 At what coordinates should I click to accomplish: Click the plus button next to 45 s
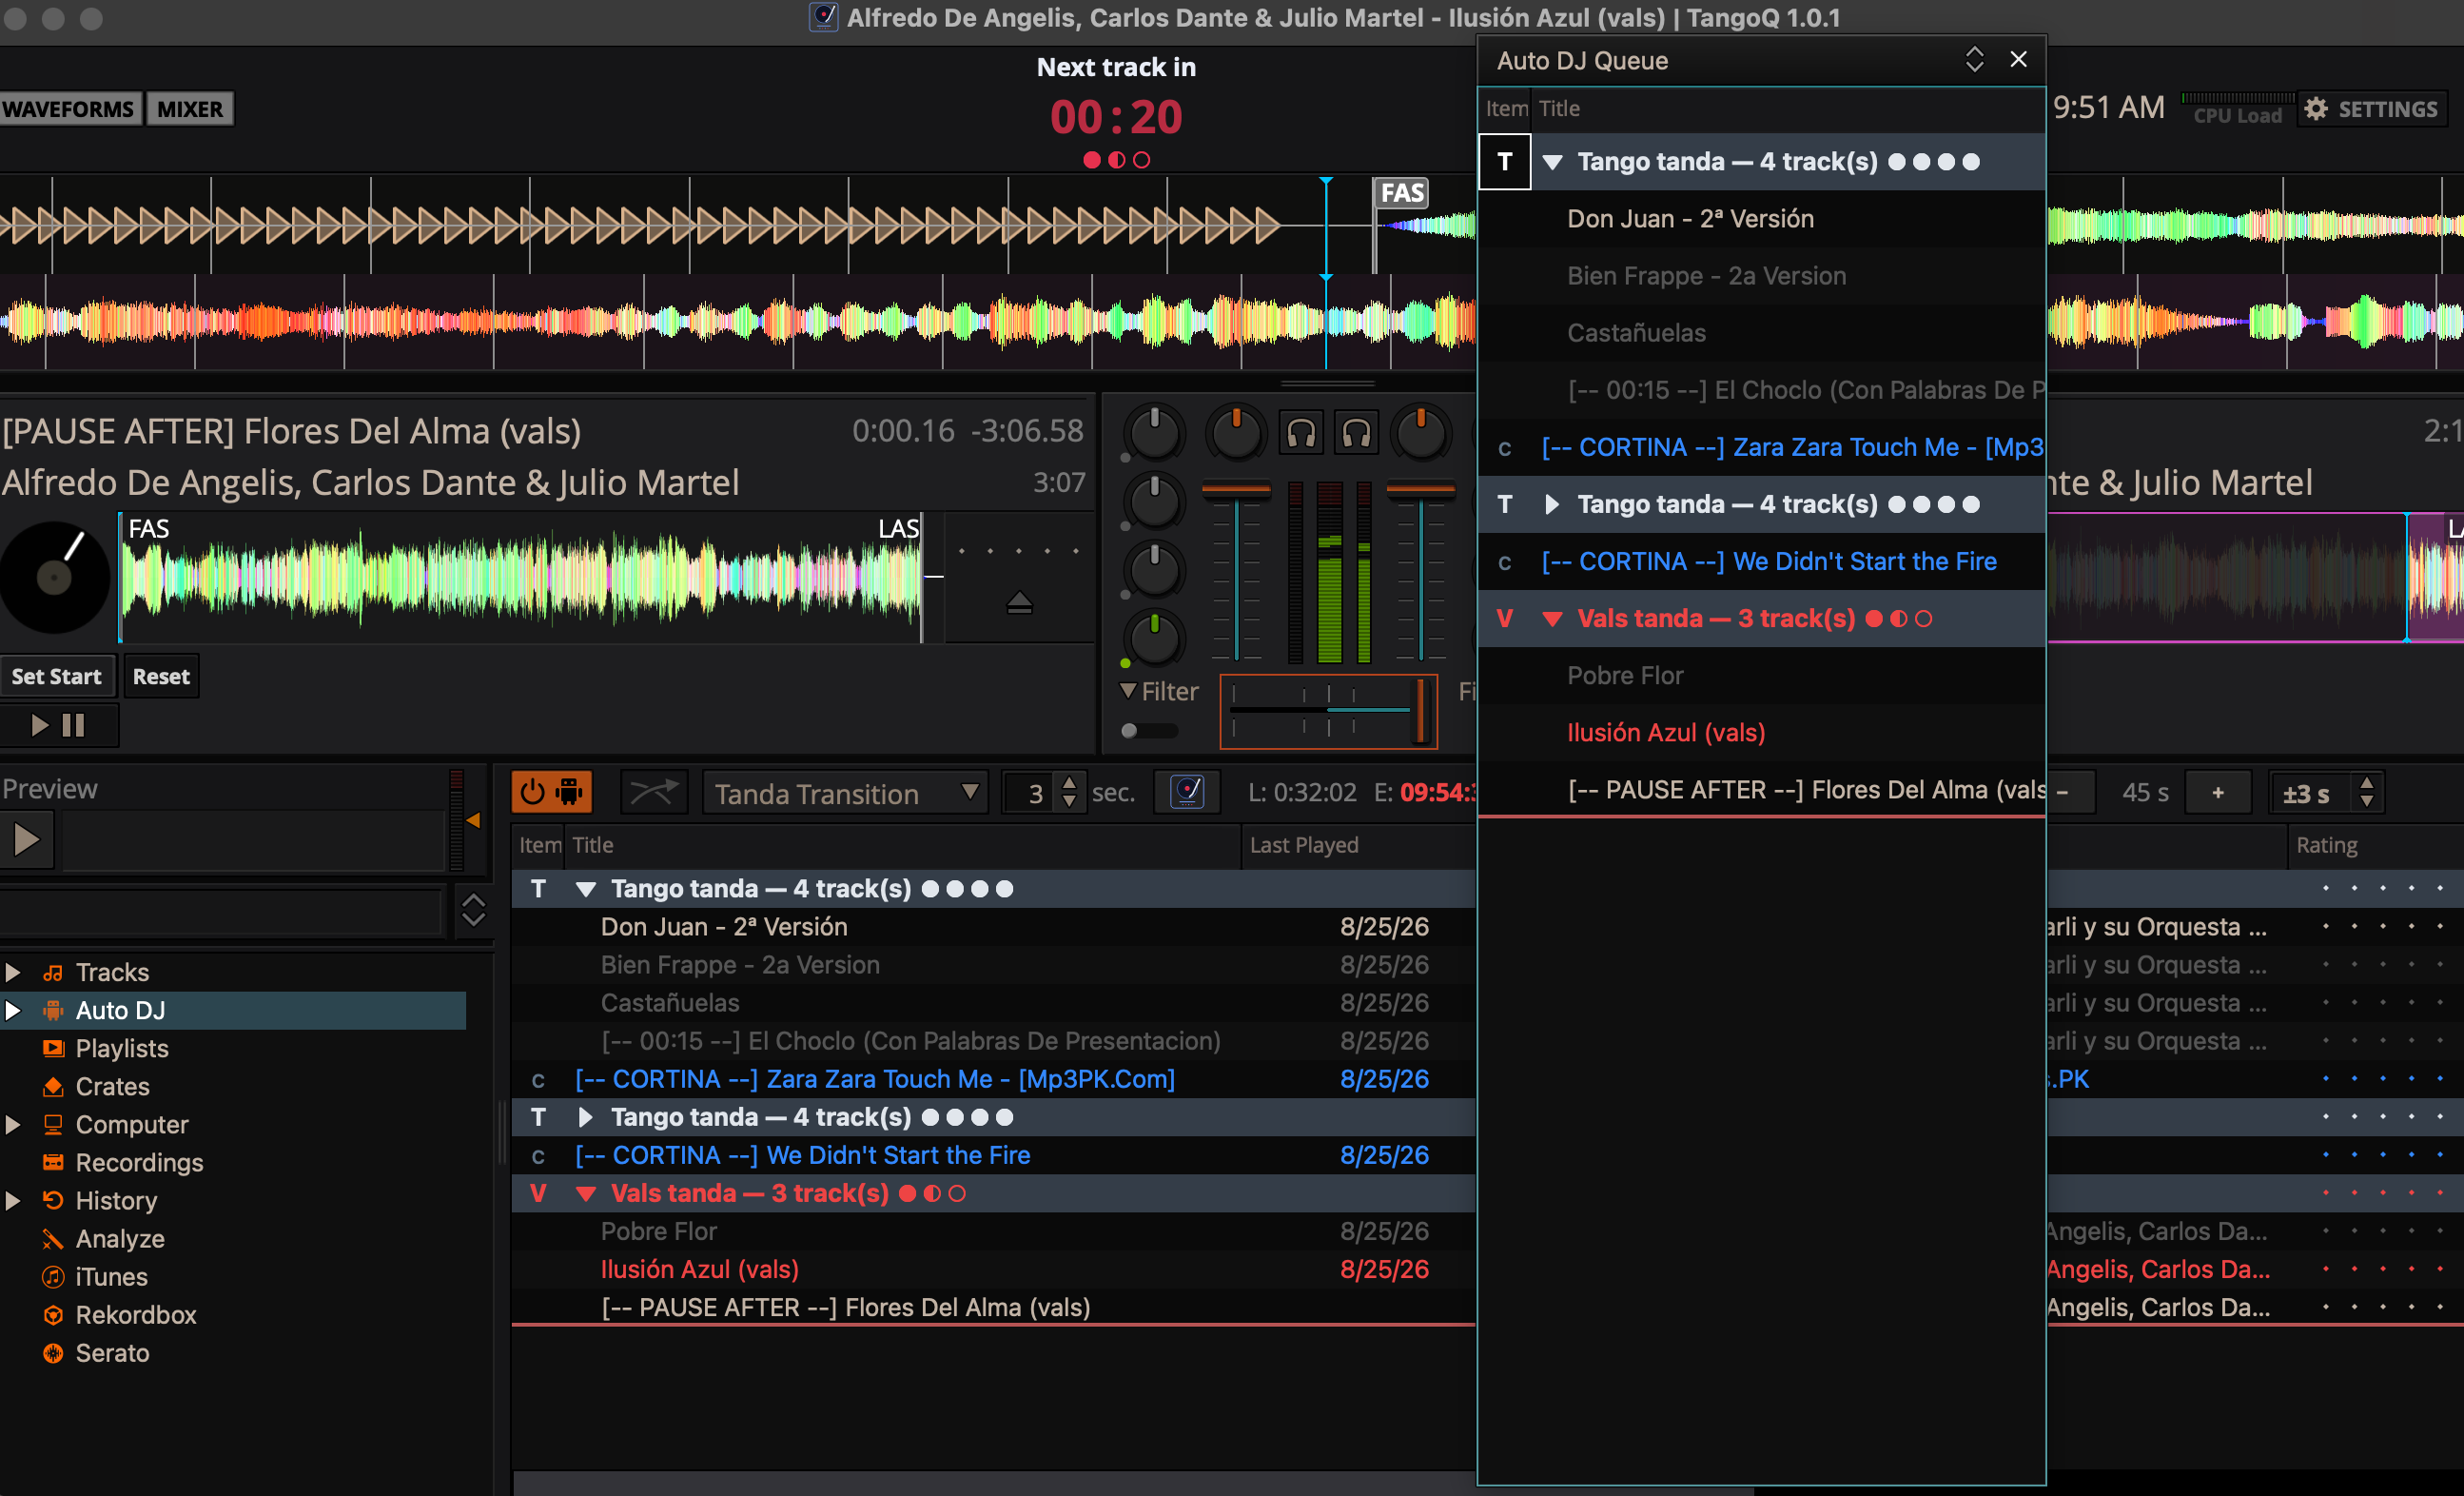(2218, 793)
